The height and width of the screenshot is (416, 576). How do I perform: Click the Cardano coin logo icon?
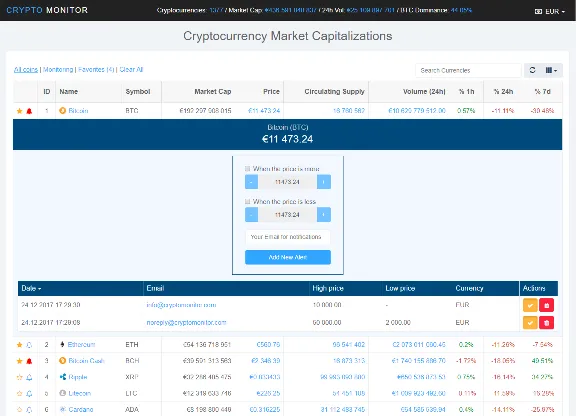(x=62, y=409)
